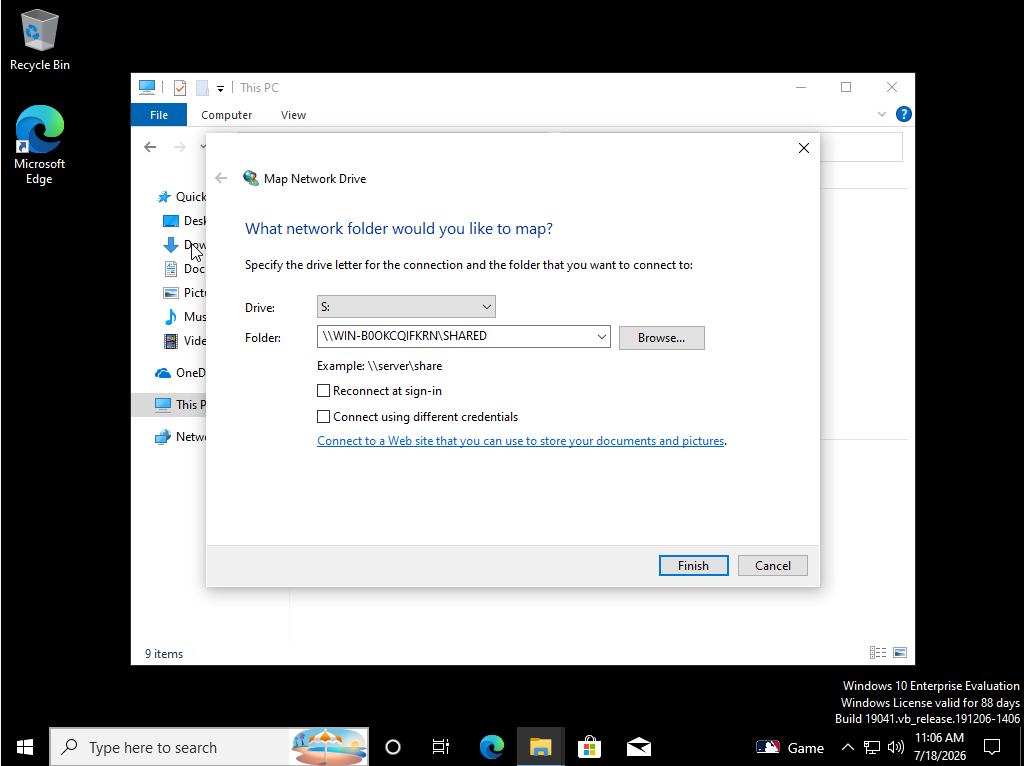This screenshot has width=1024, height=766.
Task: Open network status tray icon
Action: (872, 747)
